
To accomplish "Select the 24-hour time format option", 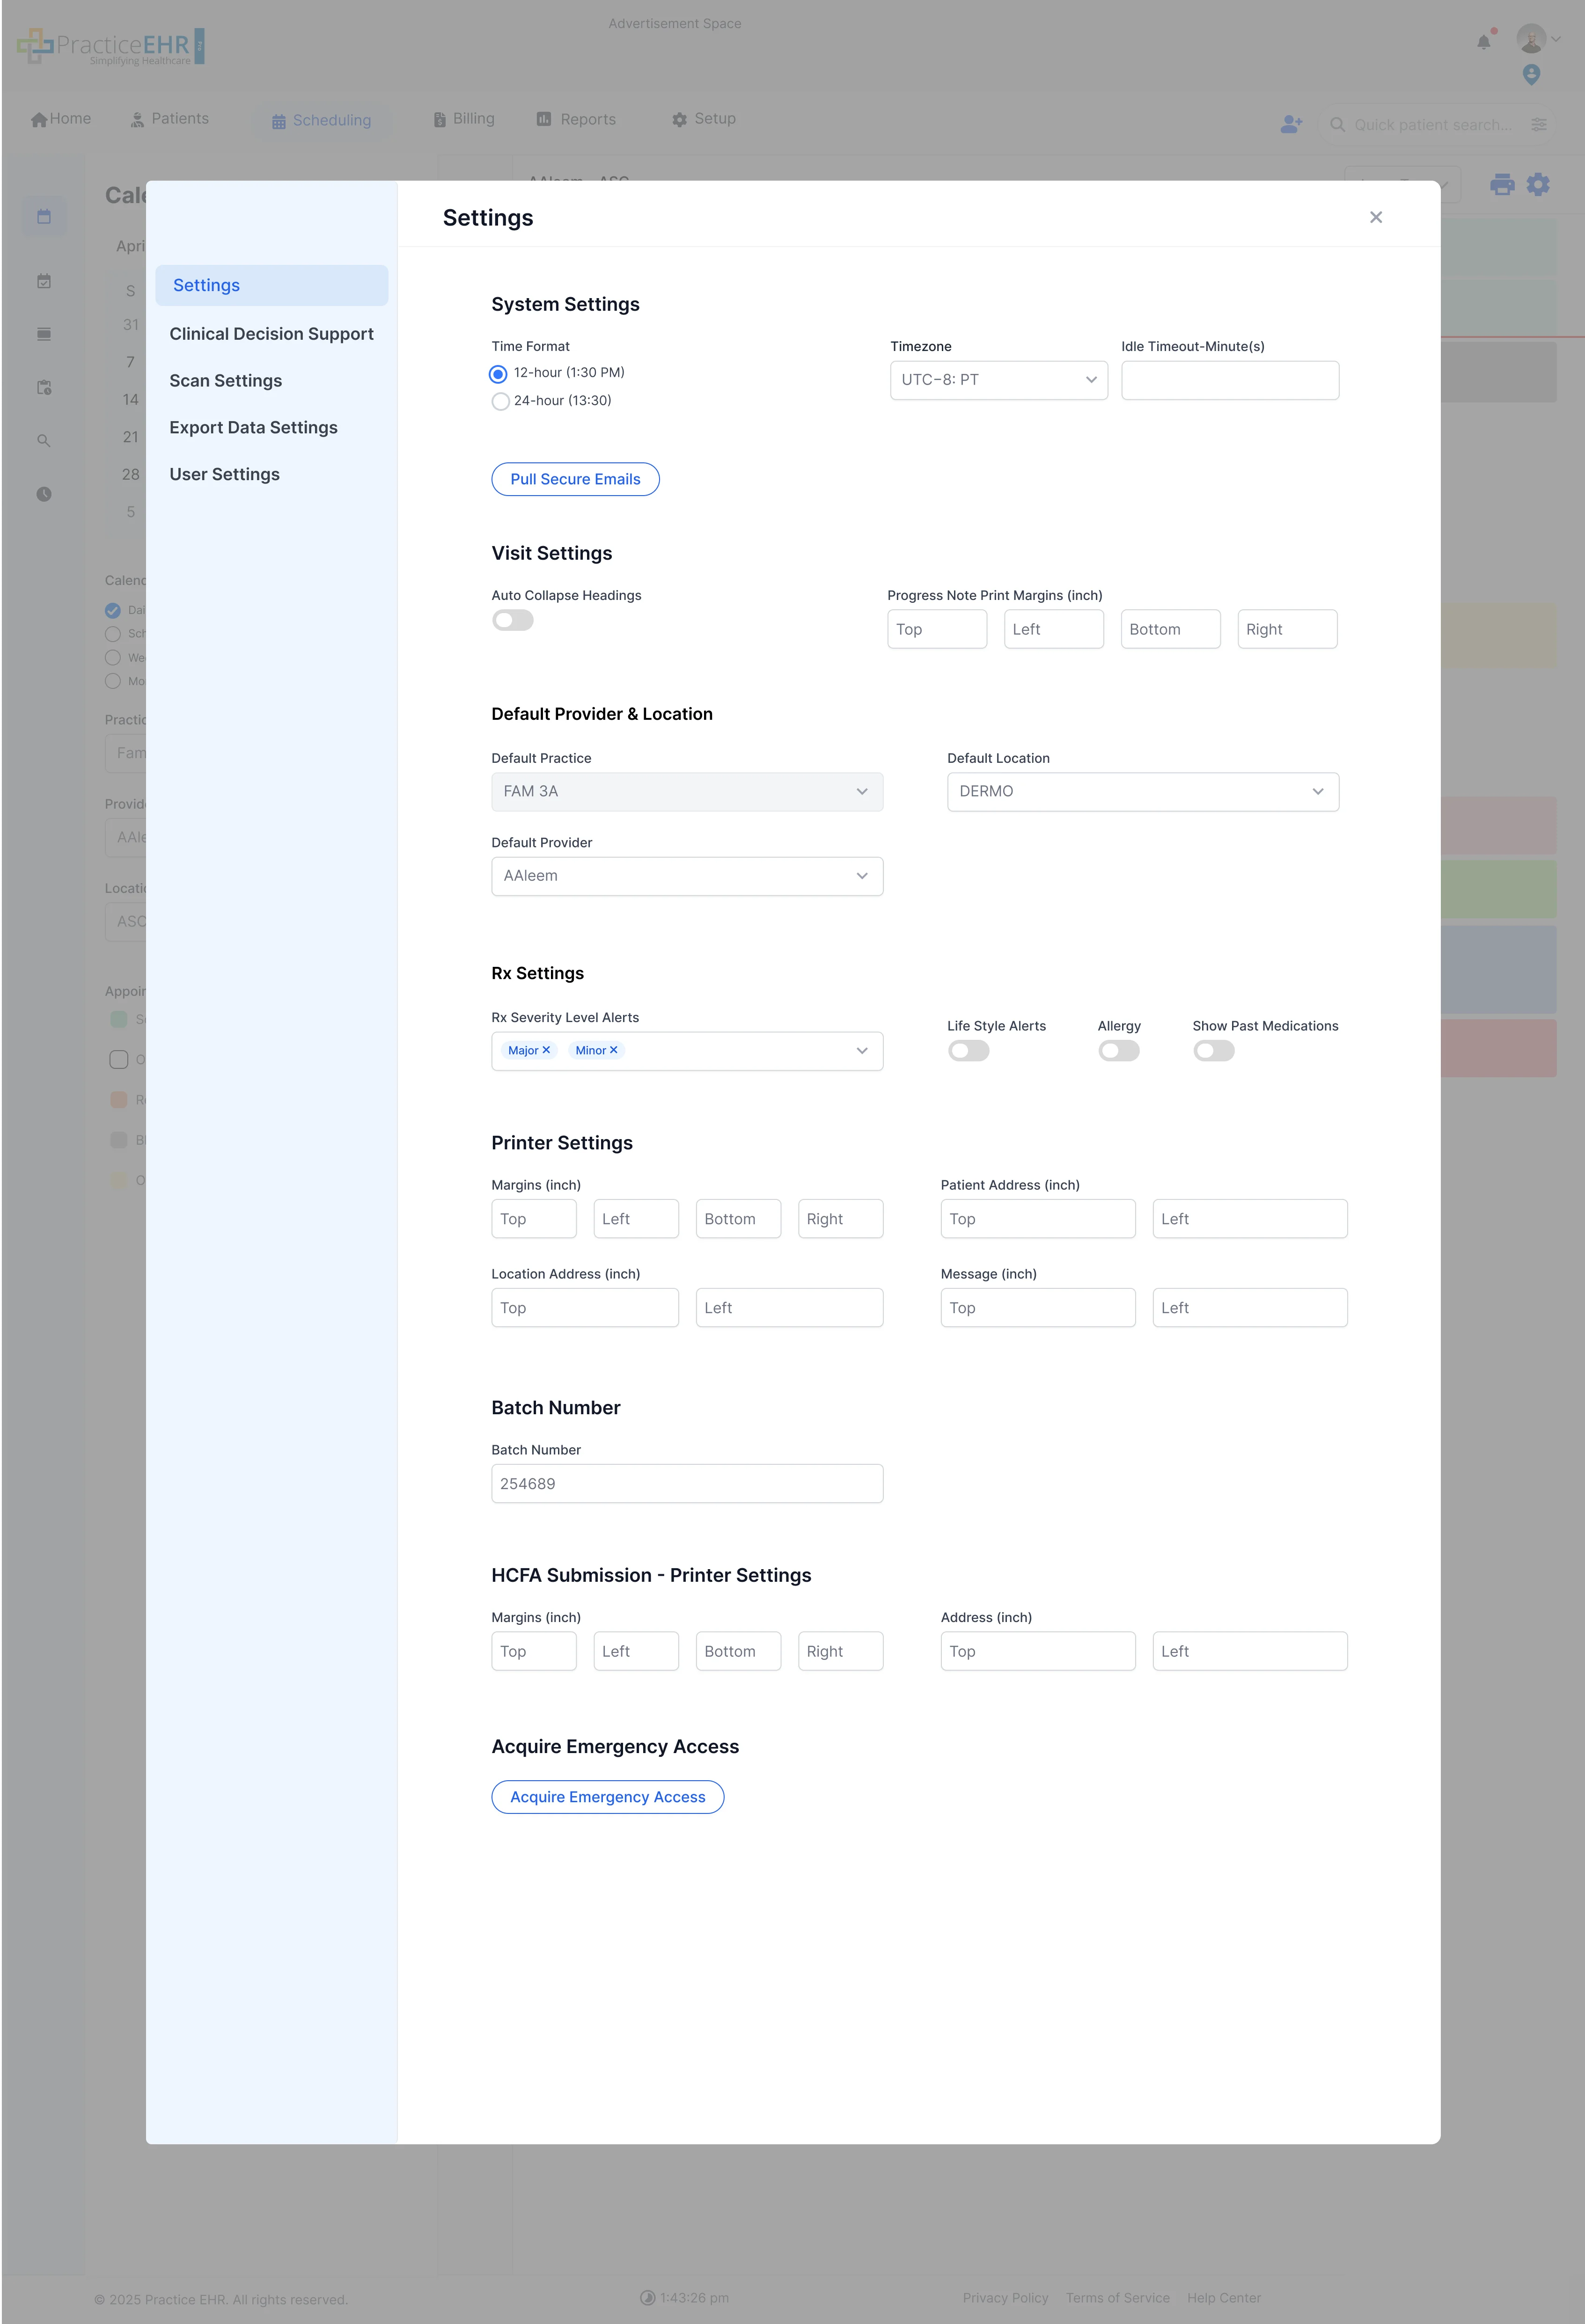I will tap(500, 401).
